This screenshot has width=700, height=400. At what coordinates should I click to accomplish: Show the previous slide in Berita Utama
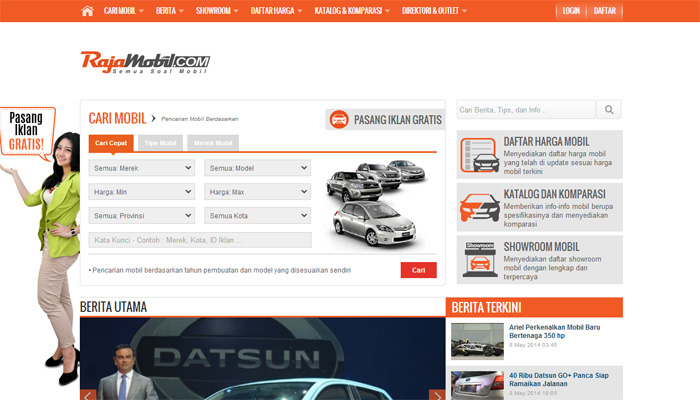pyautogui.click(x=88, y=395)
